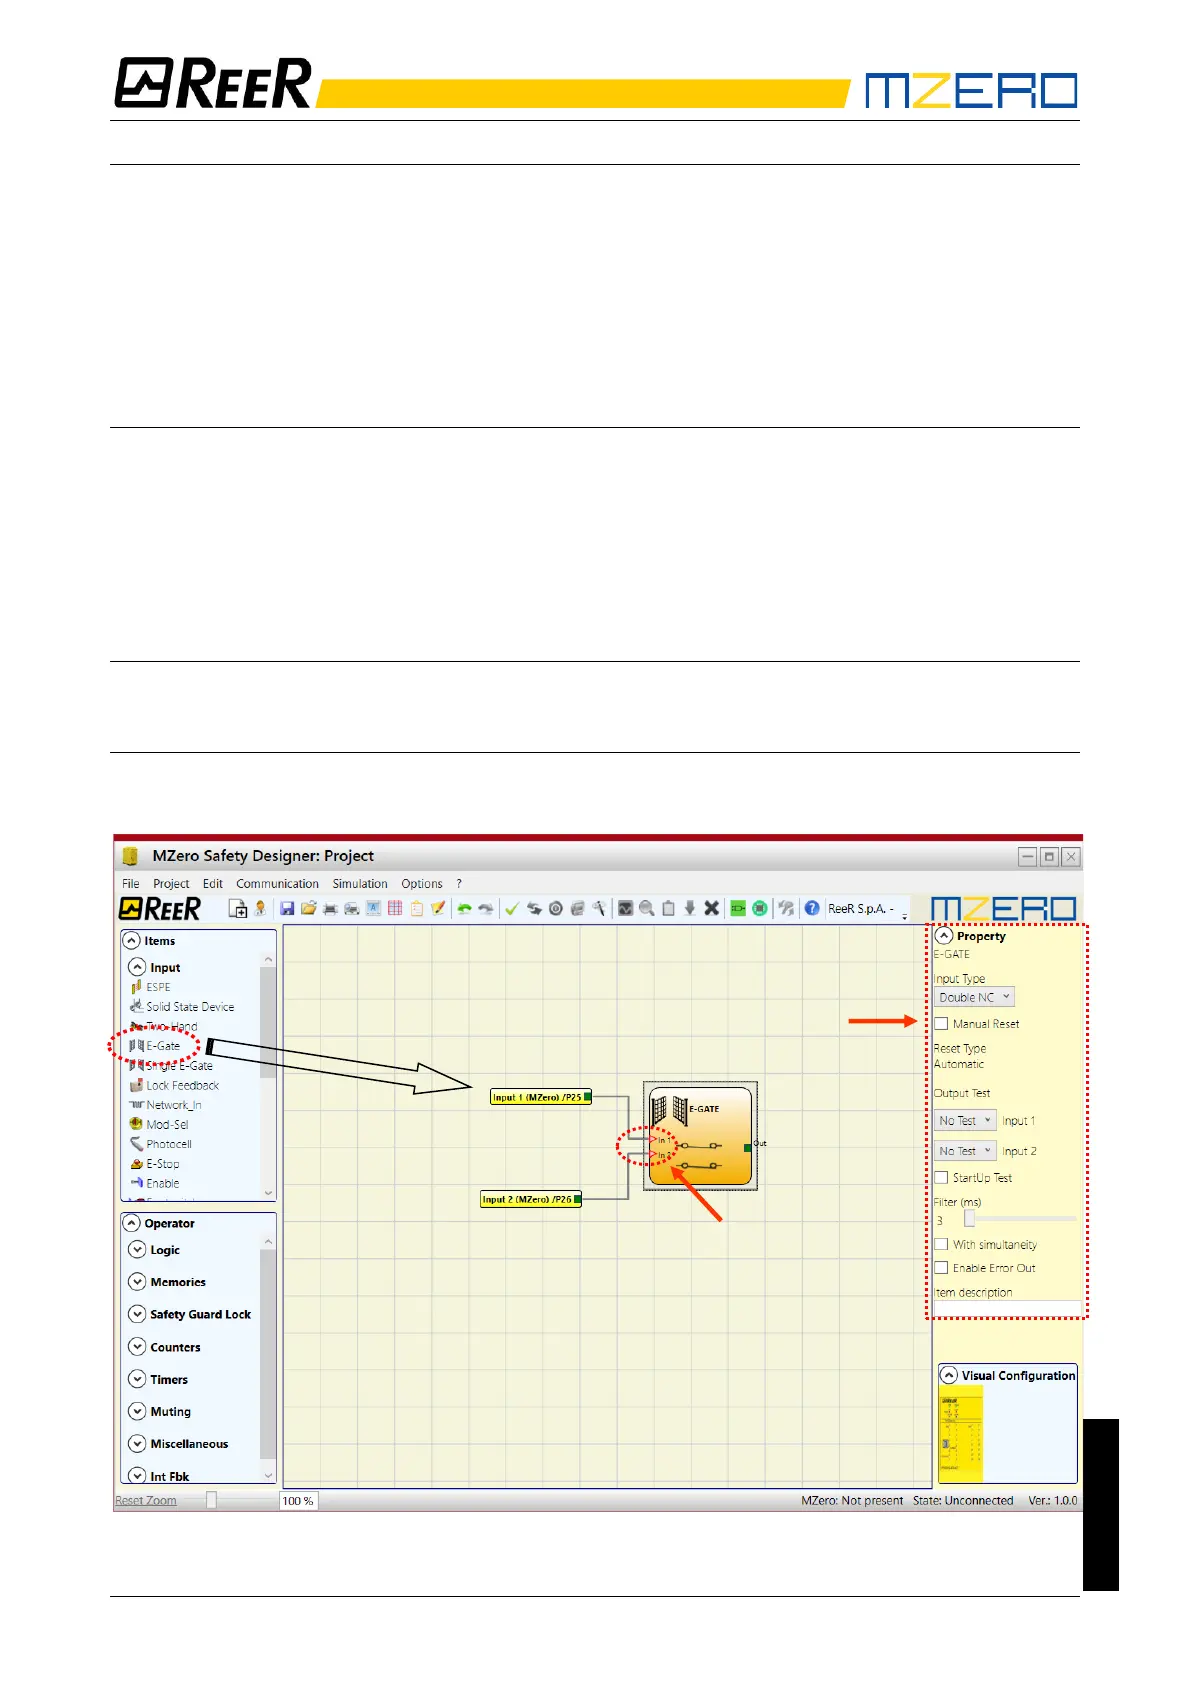Click the Item description text field

tap(1008, 1308)
